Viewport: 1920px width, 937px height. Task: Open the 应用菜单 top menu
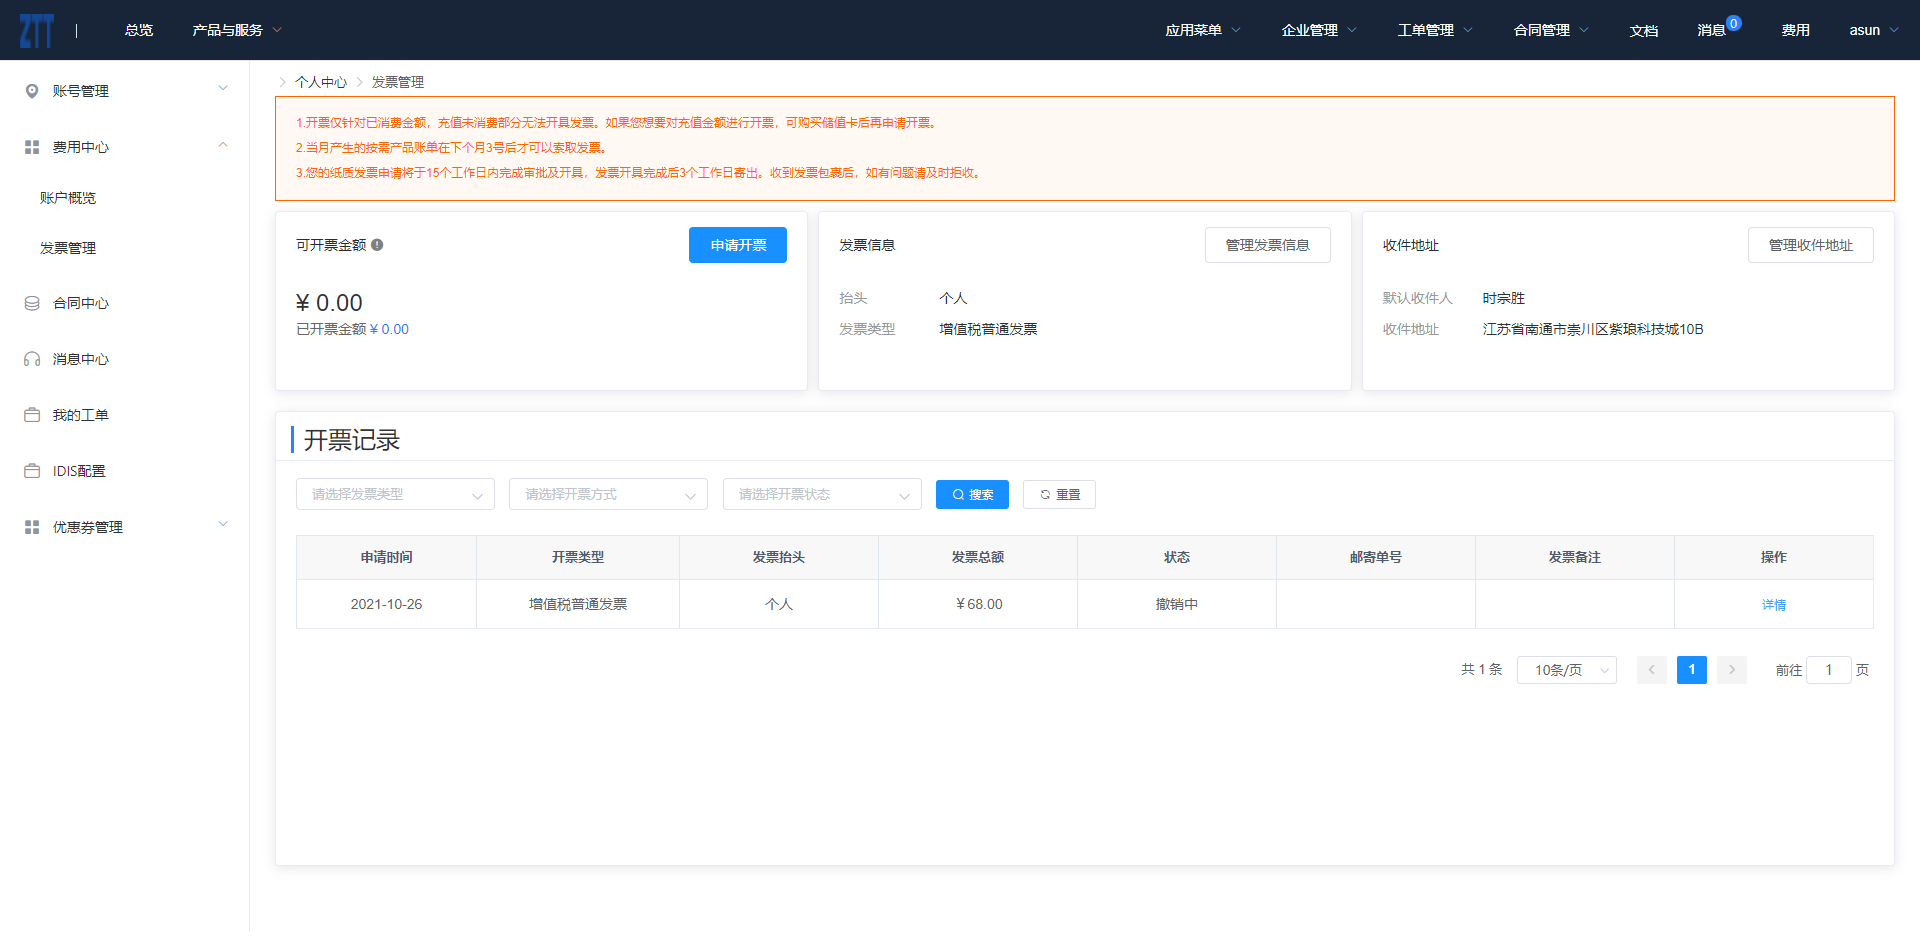pyautogui.click(x=1202, y=30)
